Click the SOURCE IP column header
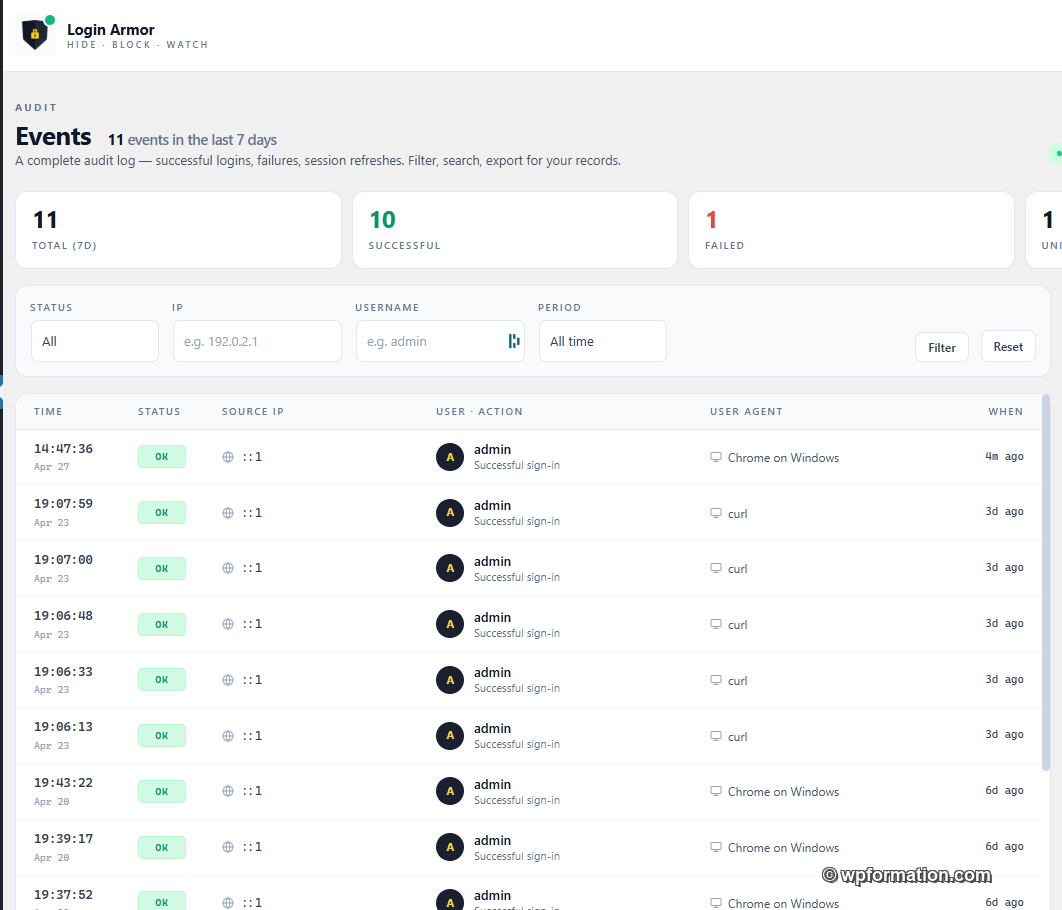 click(x=253, y=412)
